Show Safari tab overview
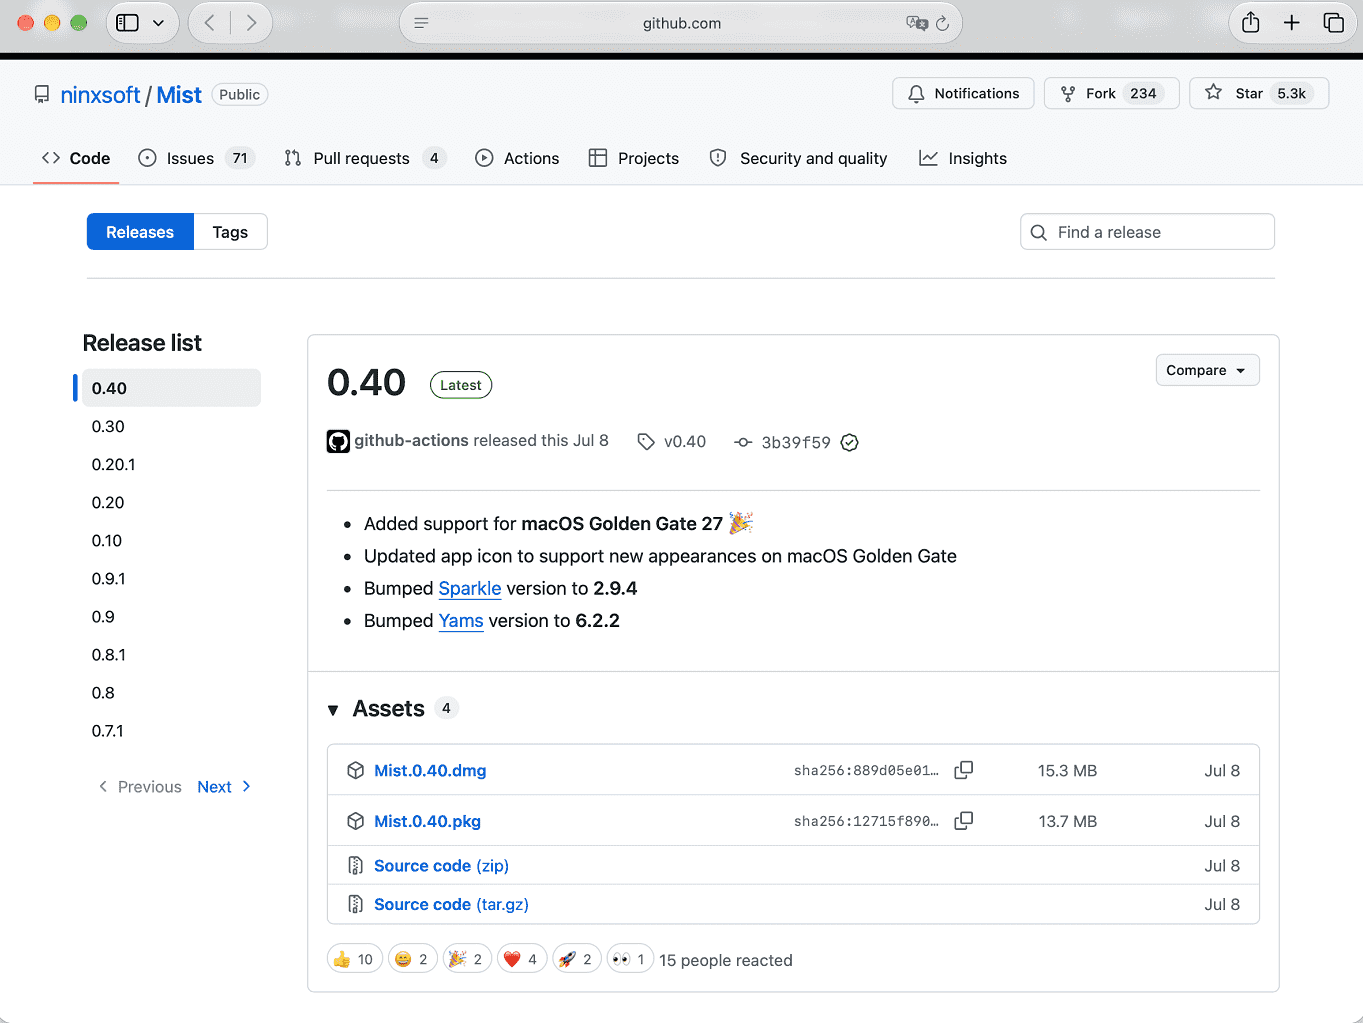 [x=1333, y=23]
